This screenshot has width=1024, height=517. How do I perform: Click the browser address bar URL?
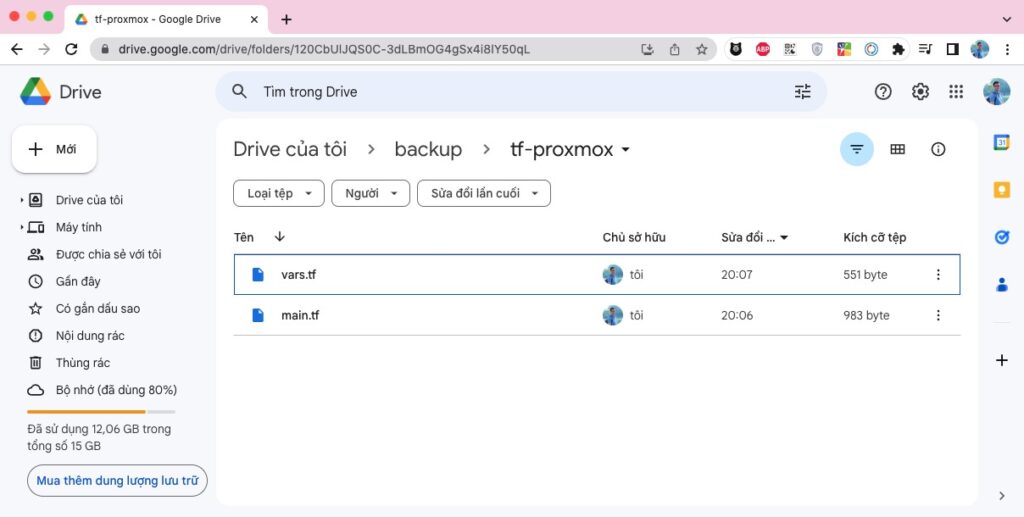(324, 50)
